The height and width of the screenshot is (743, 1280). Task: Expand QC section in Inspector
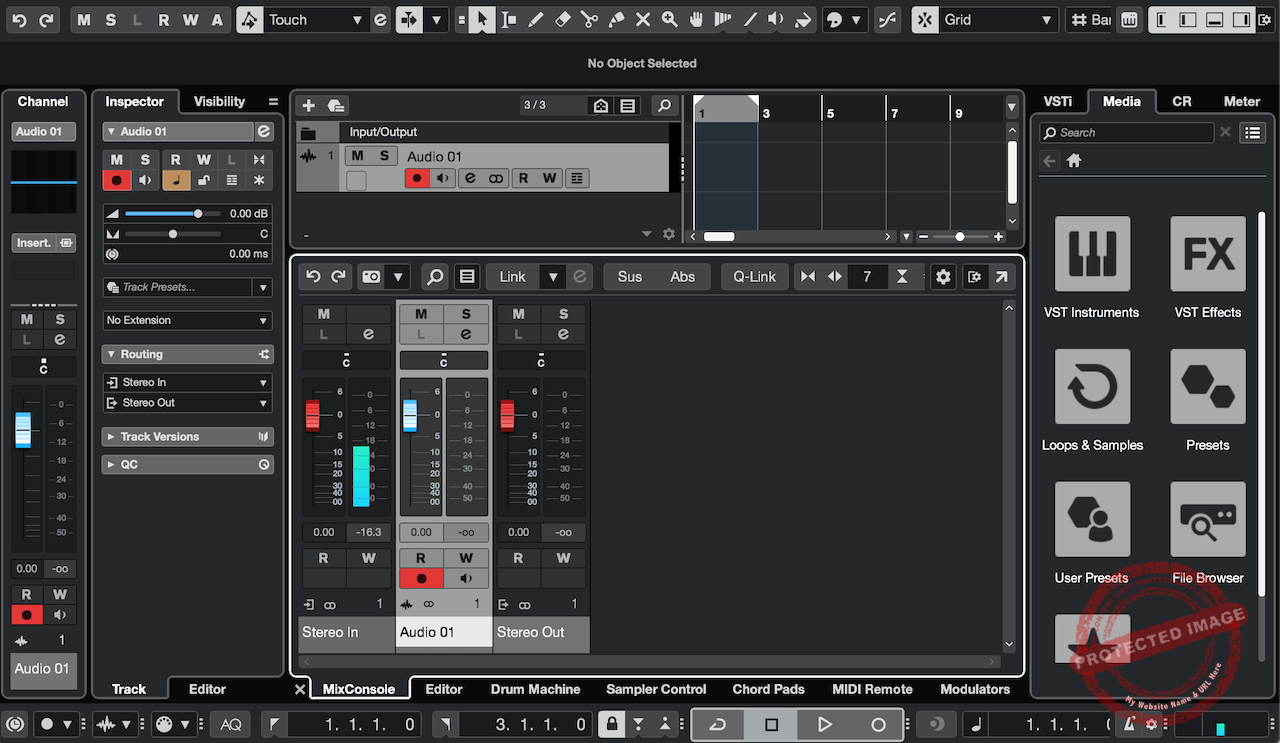[188, 464]
